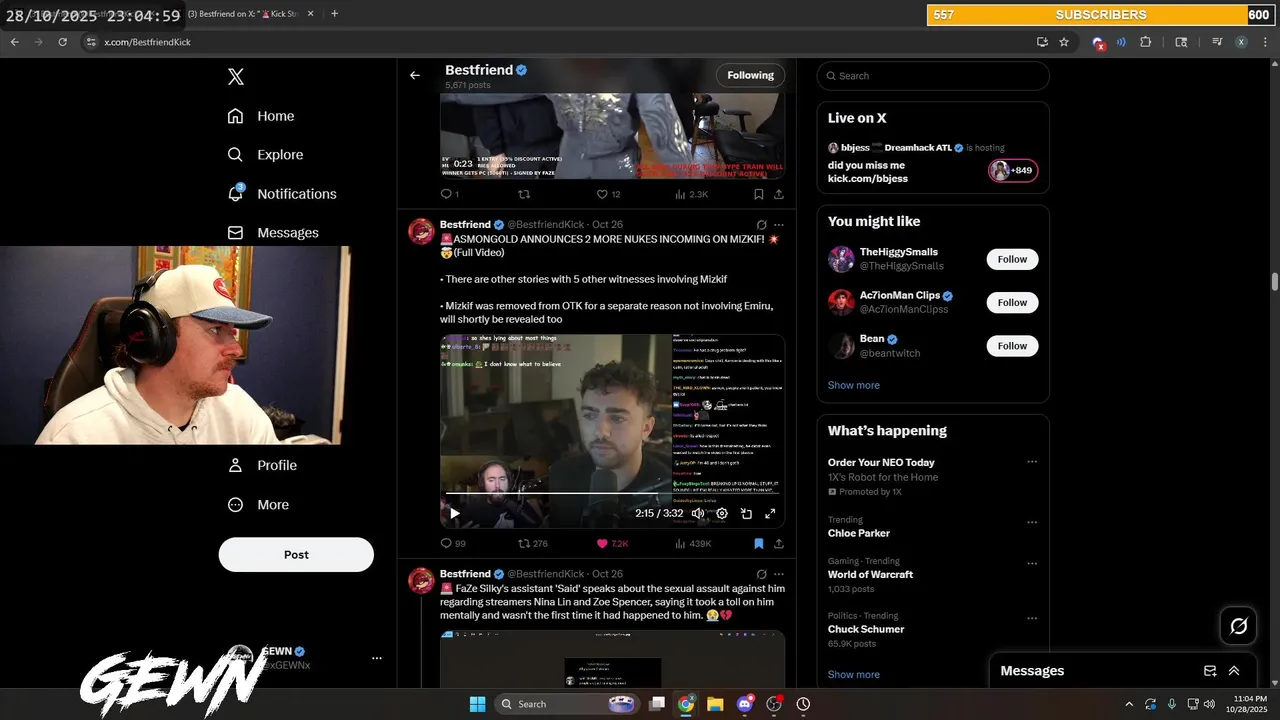
Task: Reply to the top post with 1 comment
Action: (449, 194)
